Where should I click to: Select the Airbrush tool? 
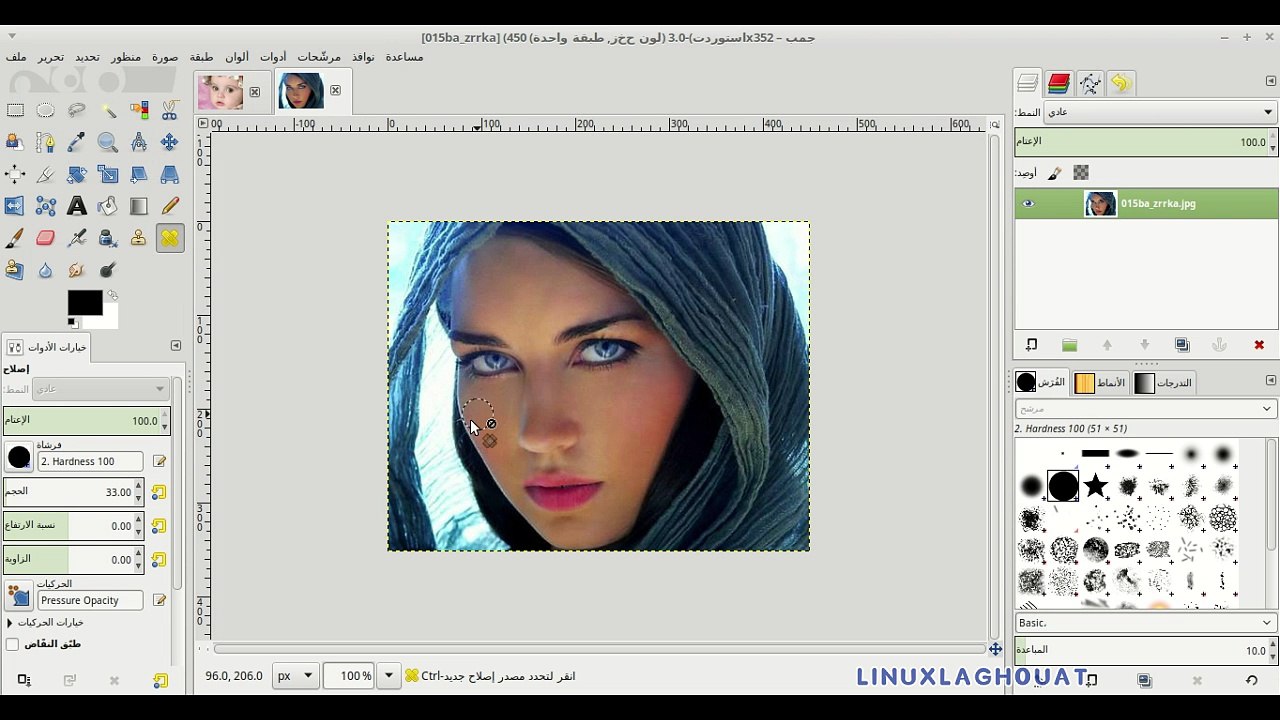pyautogui.click(x=77, y=238)
